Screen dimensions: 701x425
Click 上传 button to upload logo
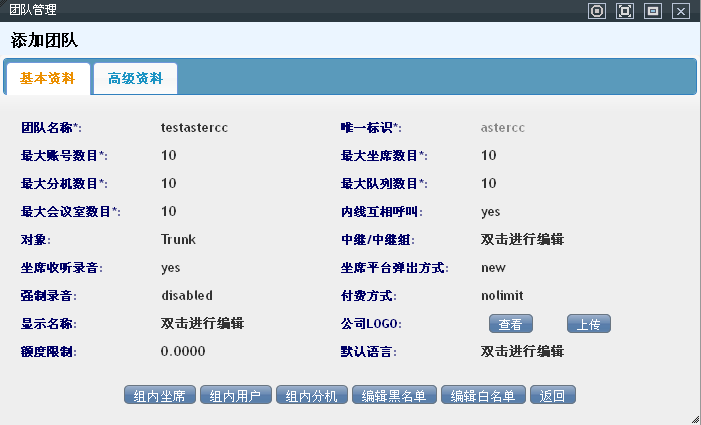click(x=589, y=324)
